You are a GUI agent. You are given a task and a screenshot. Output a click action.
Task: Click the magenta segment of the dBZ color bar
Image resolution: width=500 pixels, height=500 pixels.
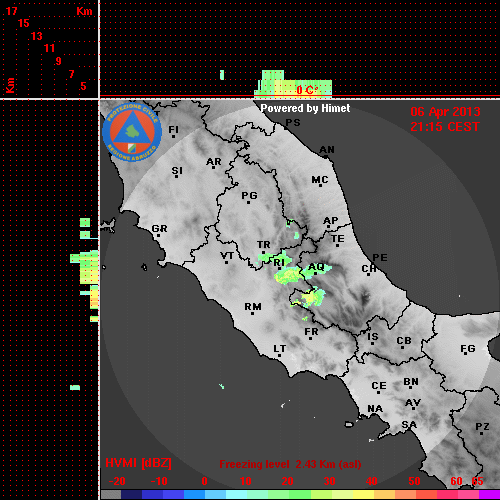pos(489,495)
